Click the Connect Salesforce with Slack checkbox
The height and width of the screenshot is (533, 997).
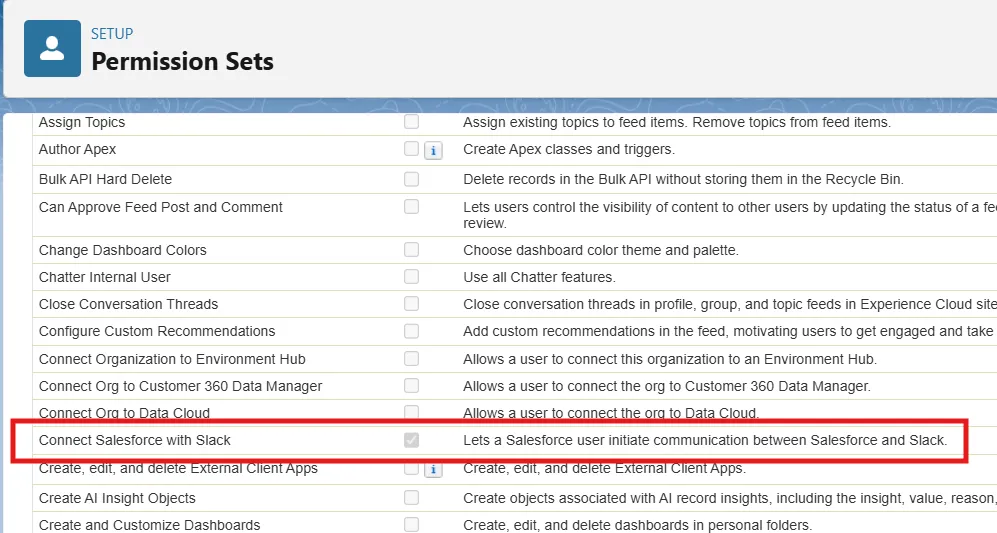pos(411,440)
